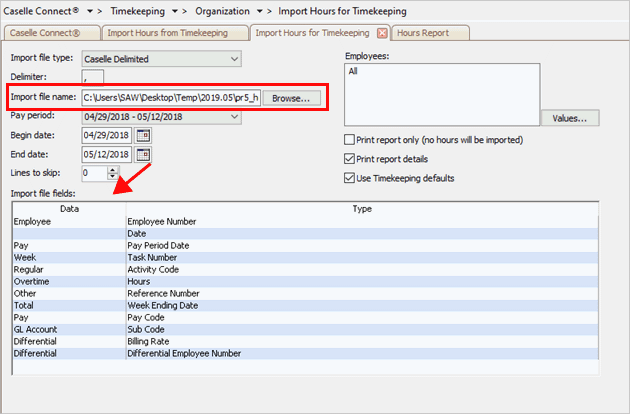This screenshot has height=414, width=630.
Task: Toggle Use Timekeeping defaults checkbox
Action: pos(349,178)
